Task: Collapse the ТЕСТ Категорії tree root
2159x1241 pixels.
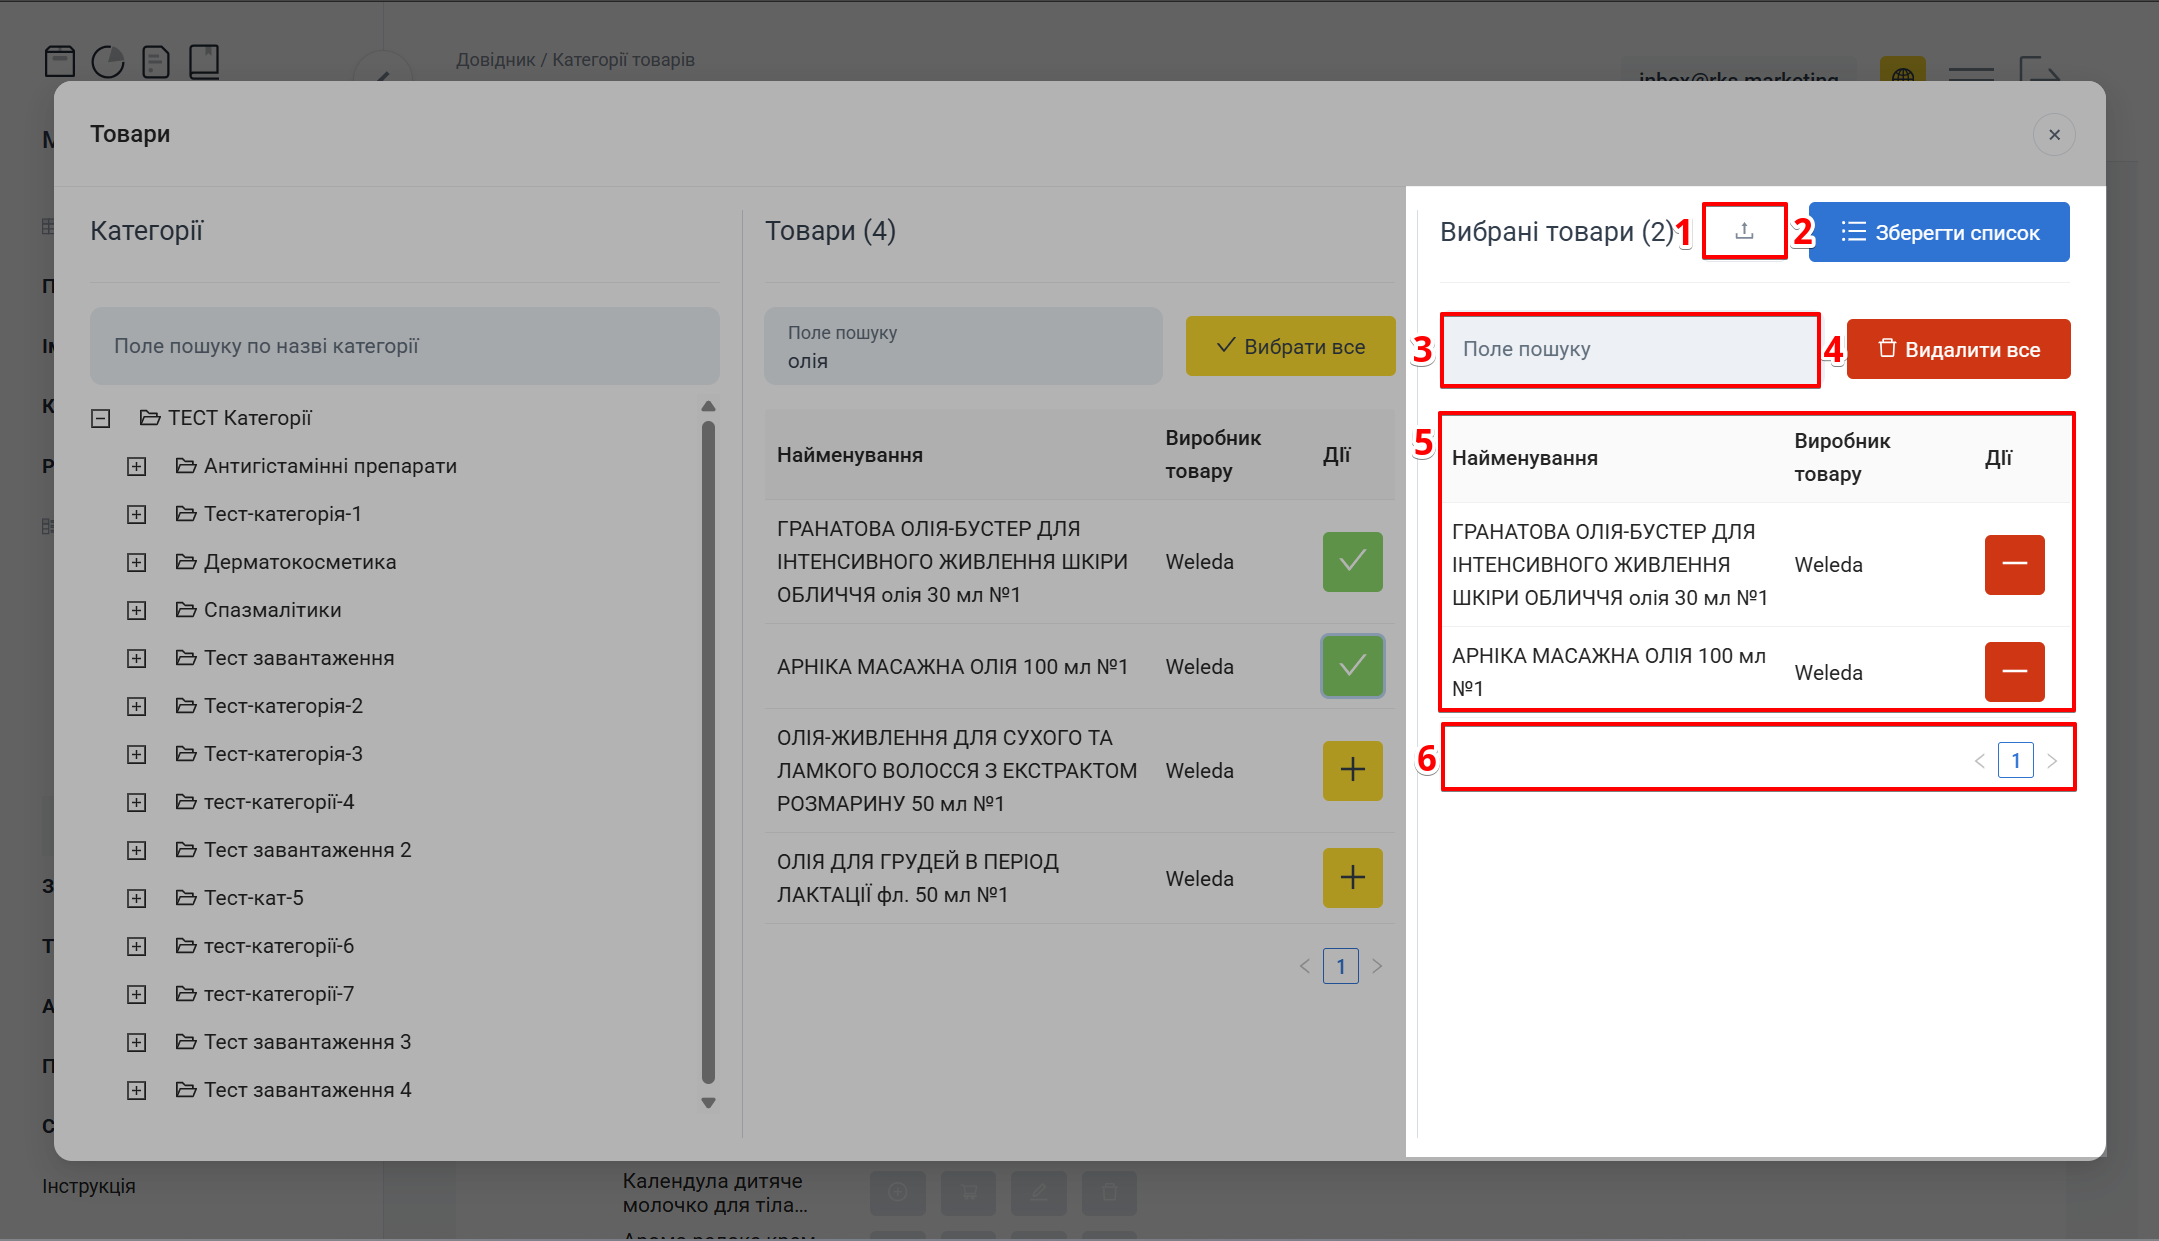Action: [x=101, y=418]
